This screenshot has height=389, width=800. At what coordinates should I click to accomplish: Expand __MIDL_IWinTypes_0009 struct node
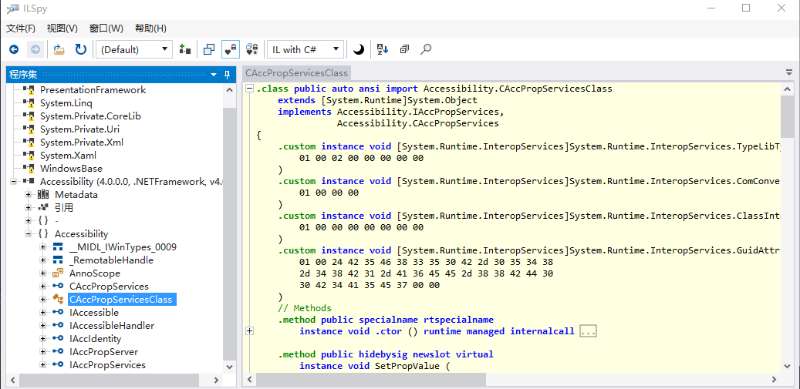coord(43,247)
